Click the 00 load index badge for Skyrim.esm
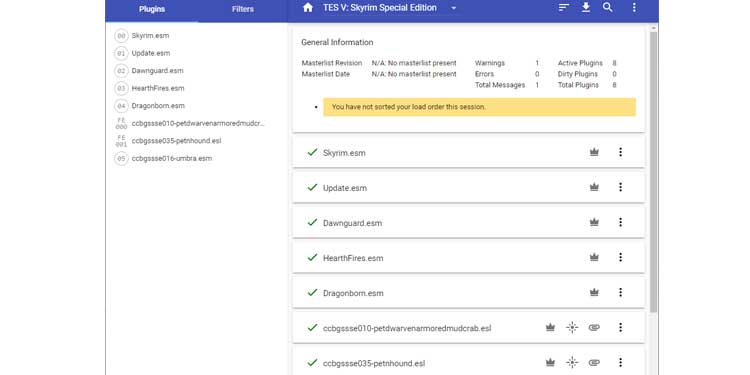Viewport: 750px width, 375px height. pos(121,36)
